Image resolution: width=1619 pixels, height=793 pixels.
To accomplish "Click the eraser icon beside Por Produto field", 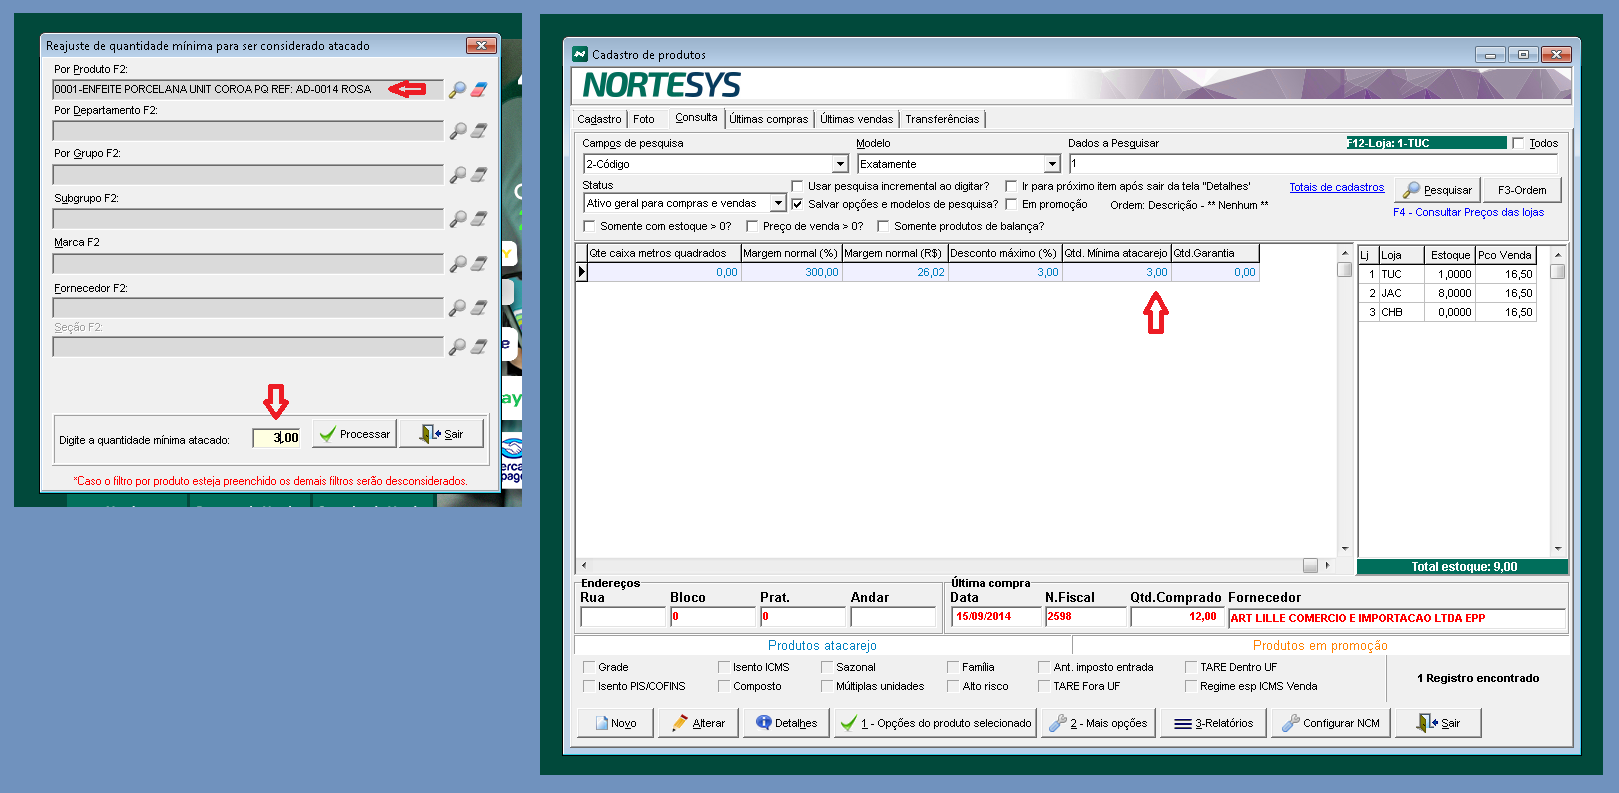I will 479,90.
